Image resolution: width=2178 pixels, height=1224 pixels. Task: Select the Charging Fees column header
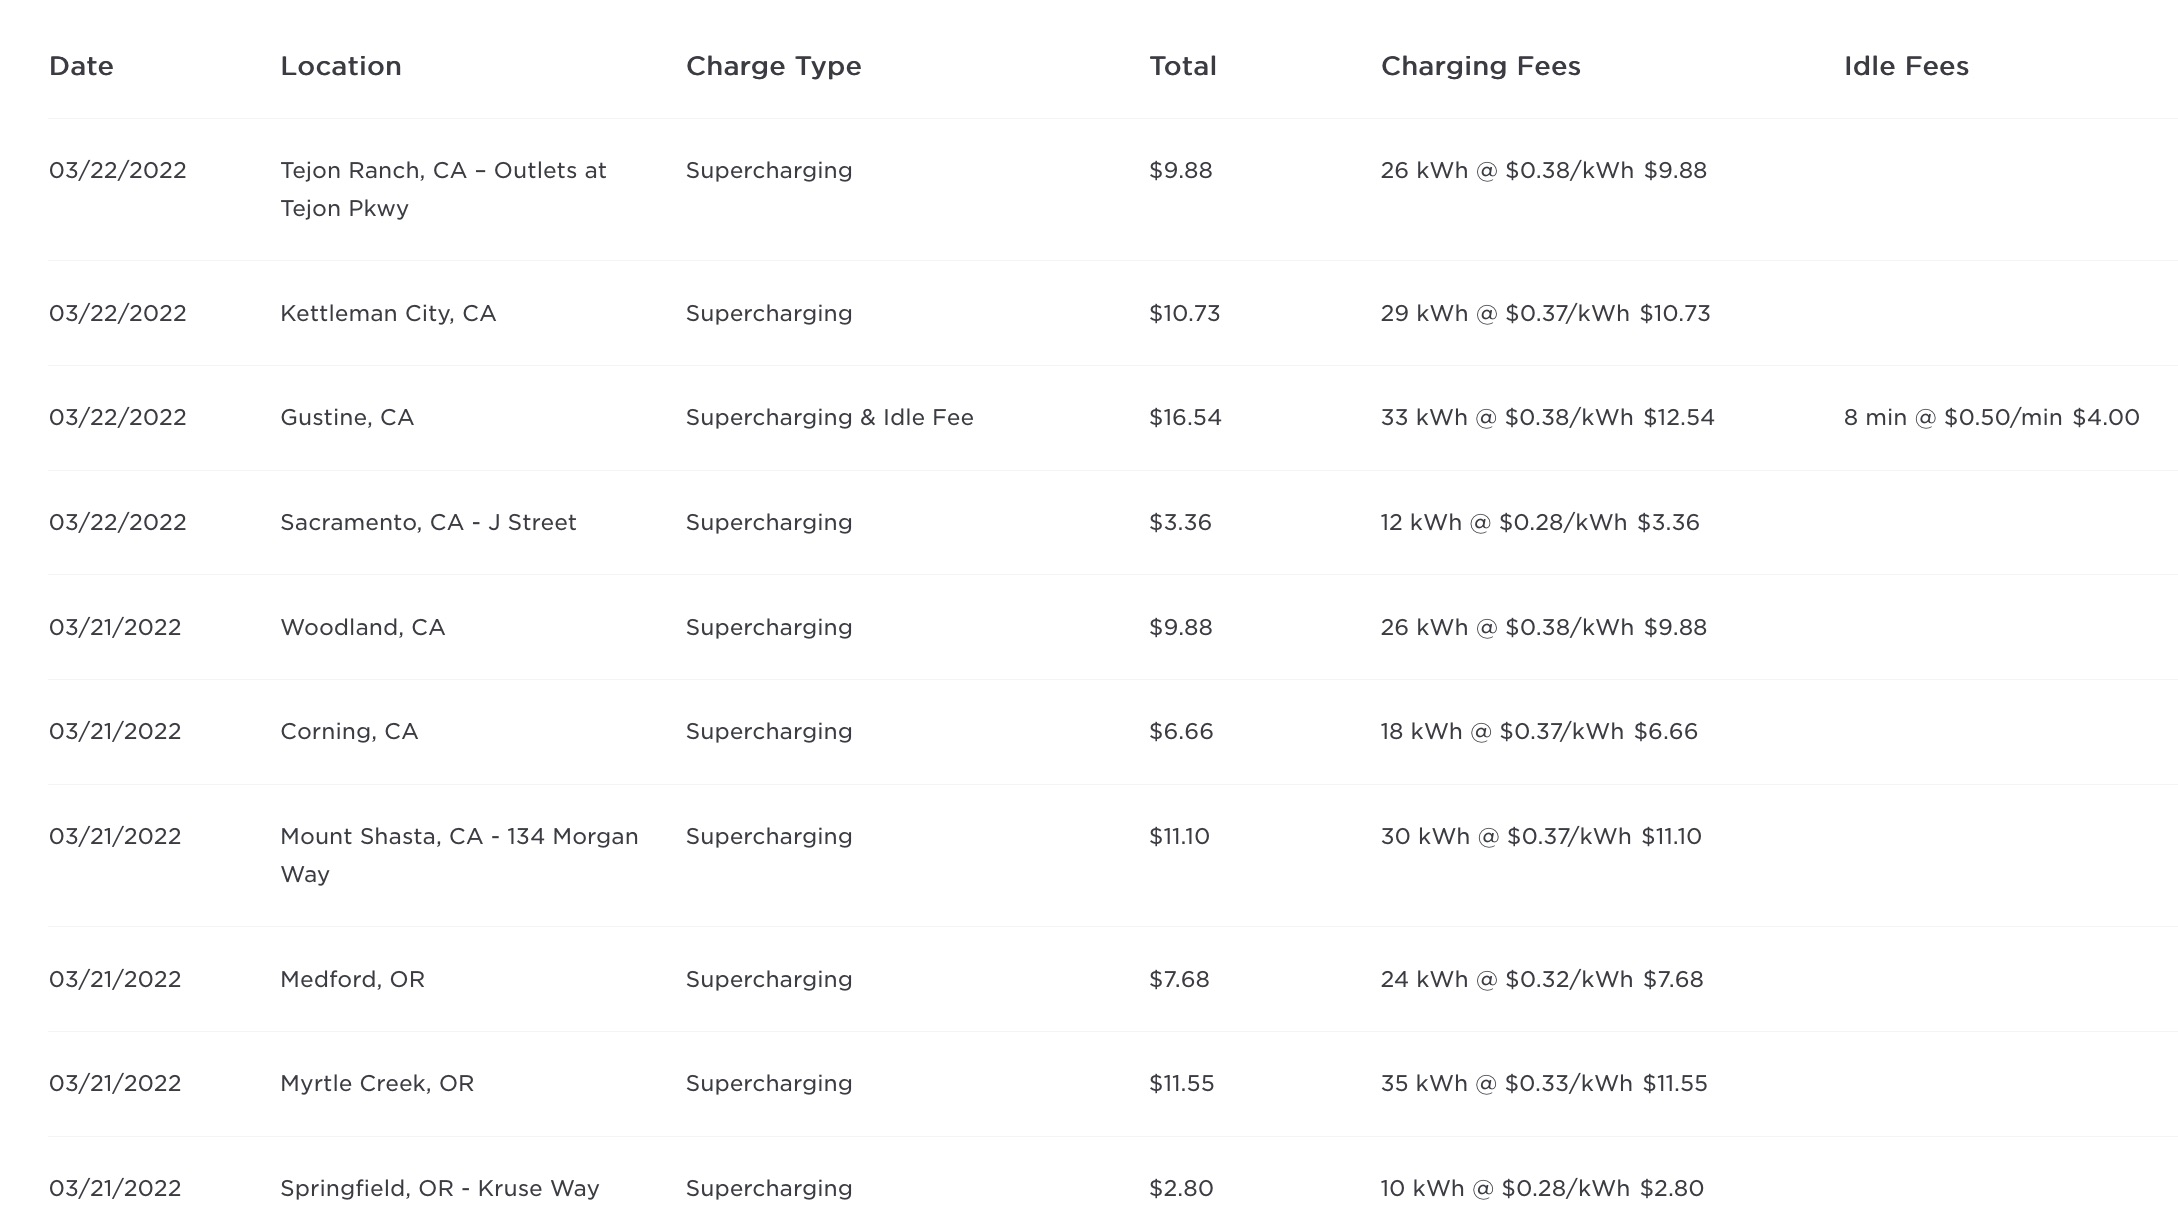1480,66
